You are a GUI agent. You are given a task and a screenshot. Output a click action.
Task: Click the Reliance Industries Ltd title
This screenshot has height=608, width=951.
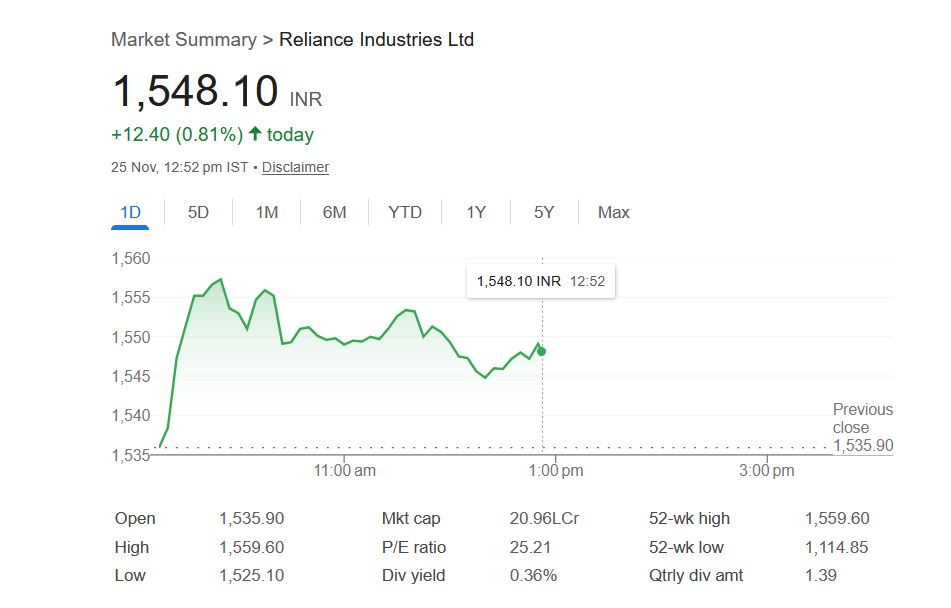[376, 40]
